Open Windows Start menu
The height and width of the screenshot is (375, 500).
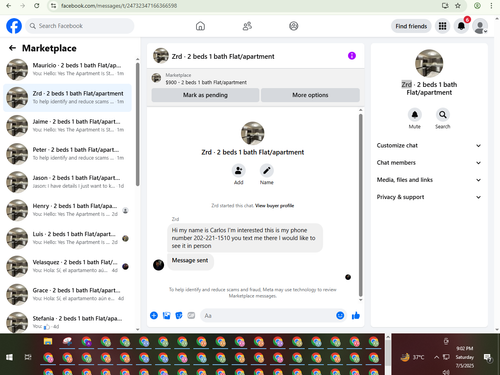click(9, 357)
